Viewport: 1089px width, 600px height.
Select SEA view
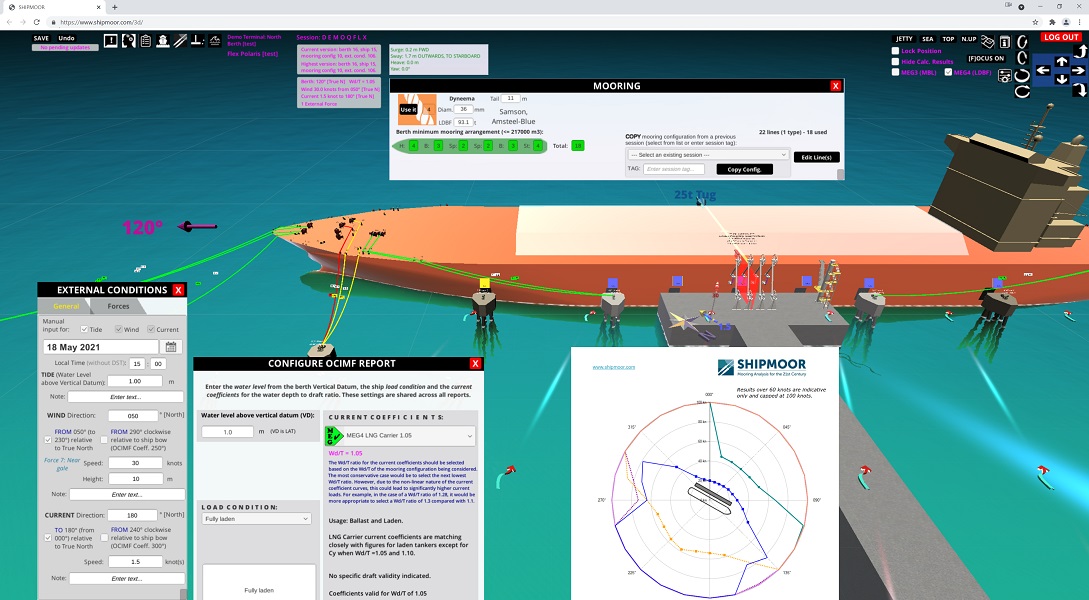[928, 39]
